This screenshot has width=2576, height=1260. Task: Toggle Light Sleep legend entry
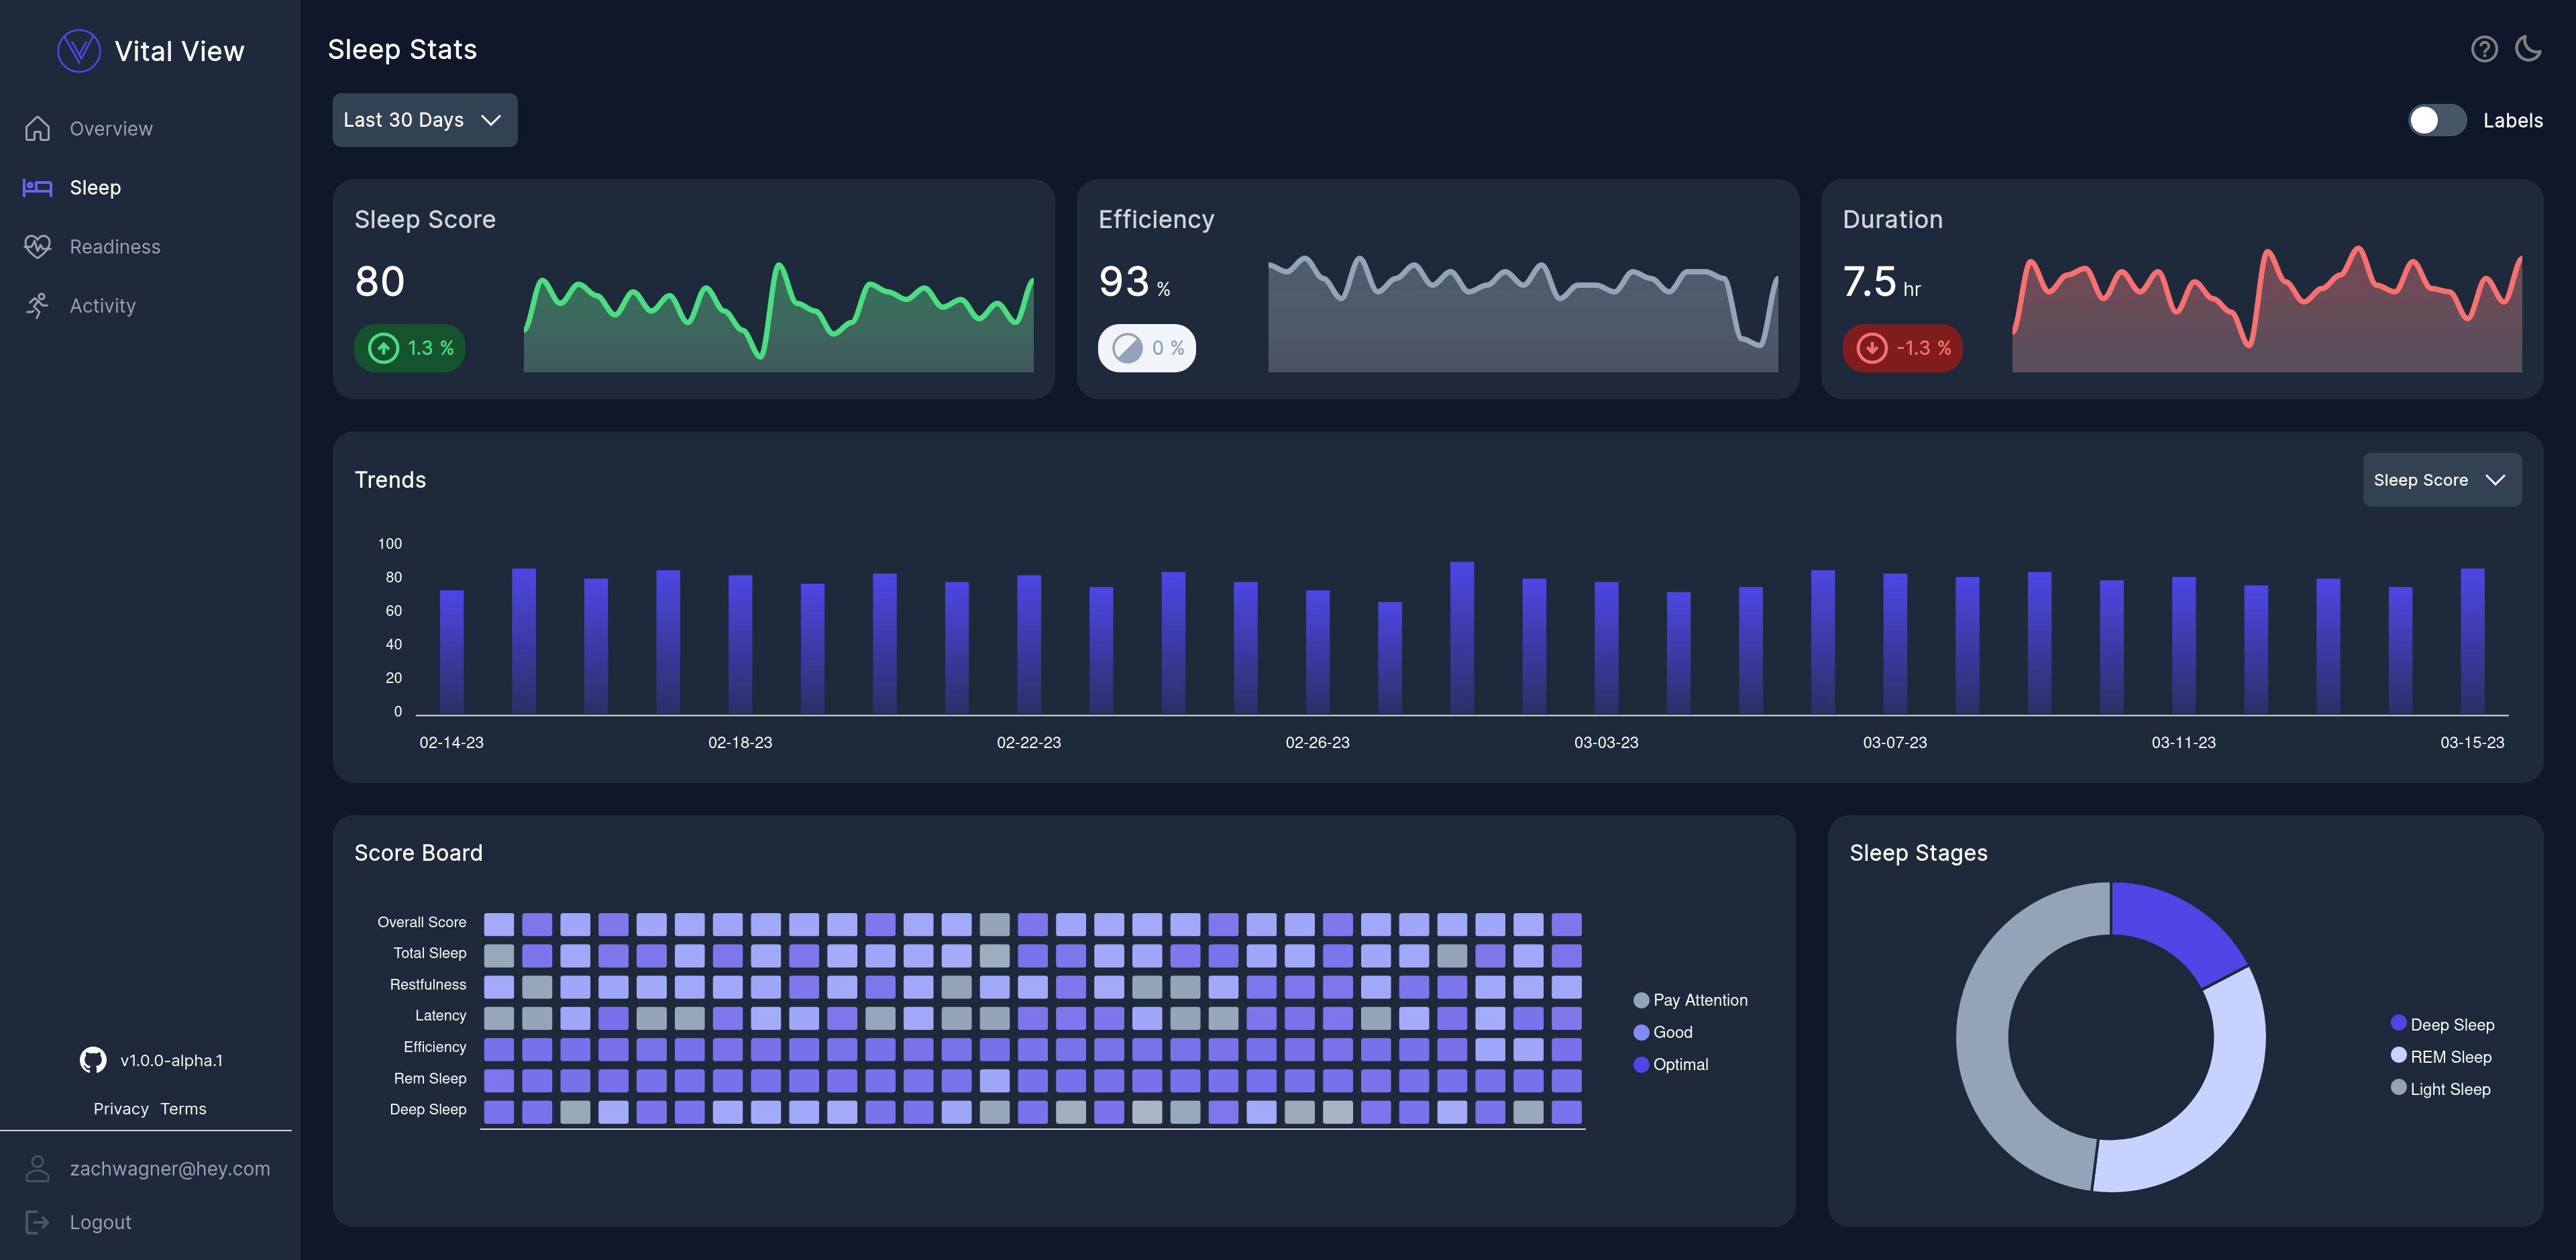pos(2449,1089)
